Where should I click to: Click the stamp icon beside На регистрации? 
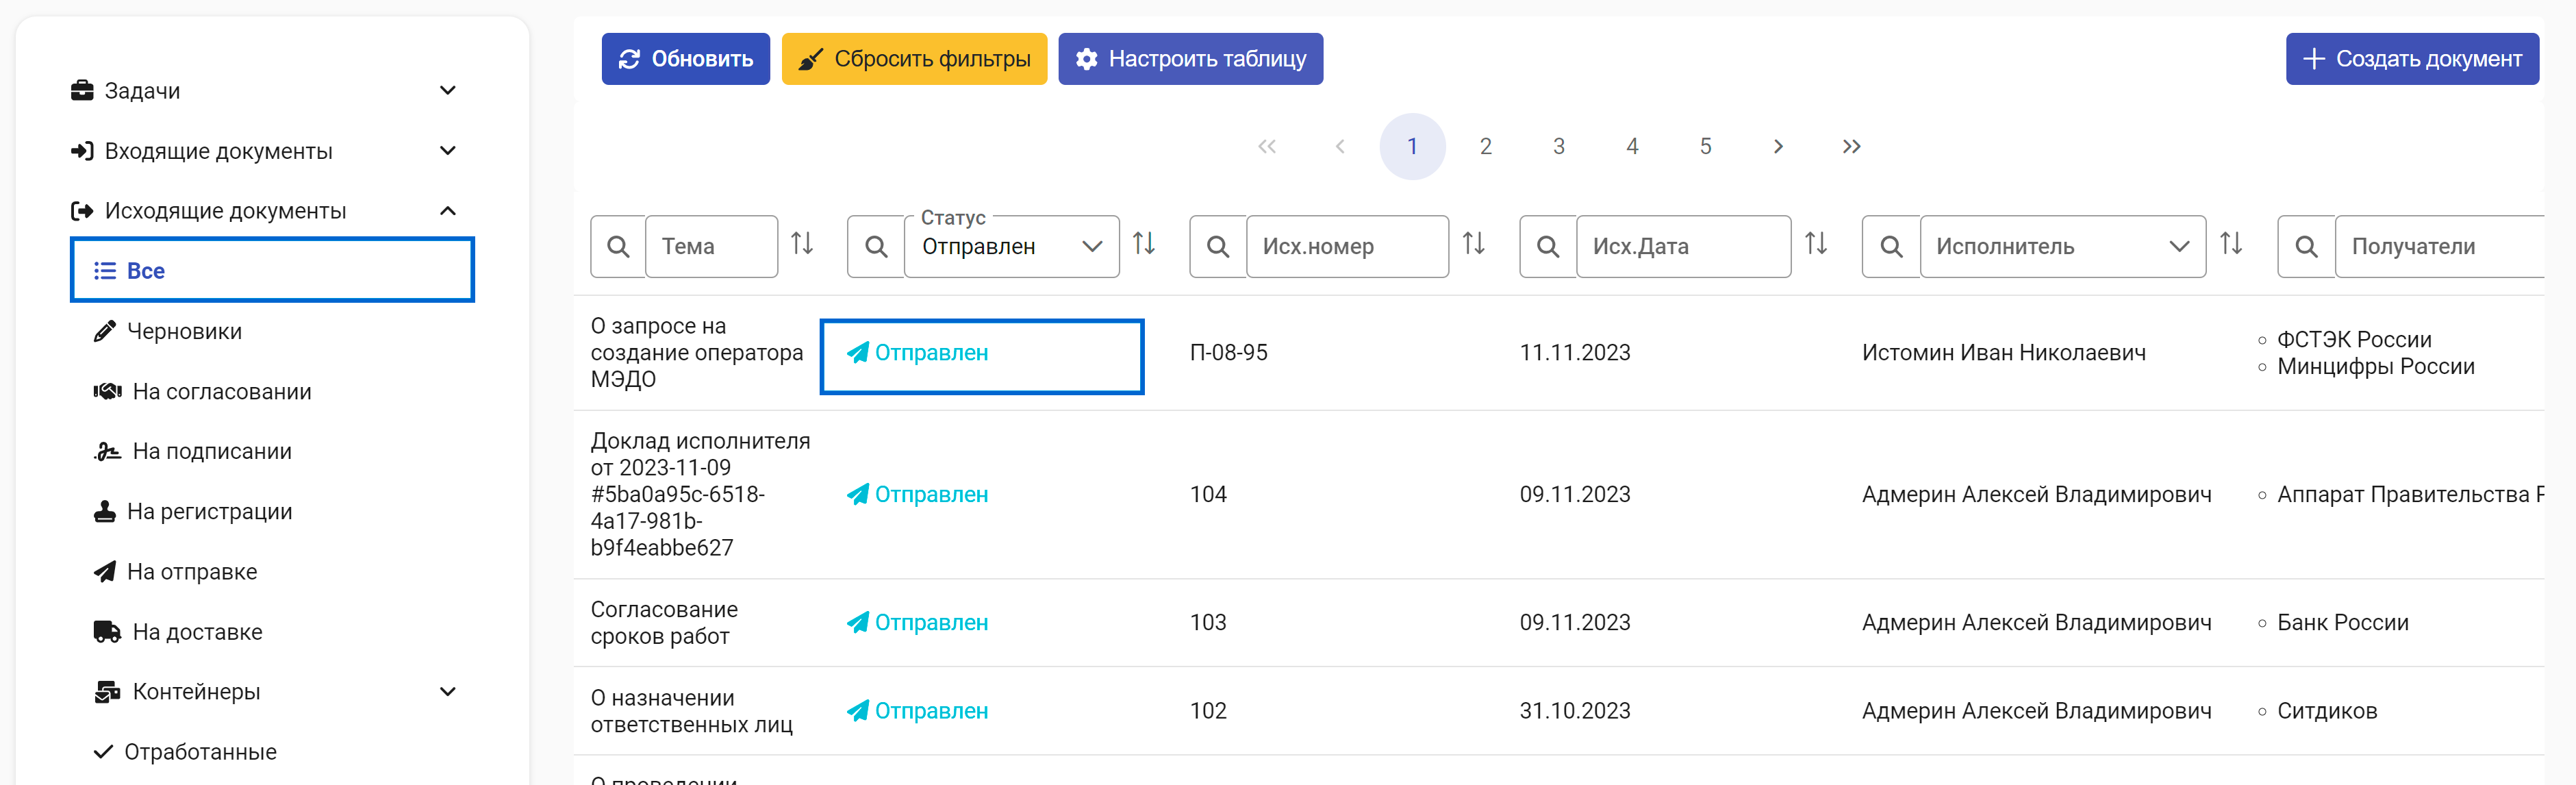(105, 511)
